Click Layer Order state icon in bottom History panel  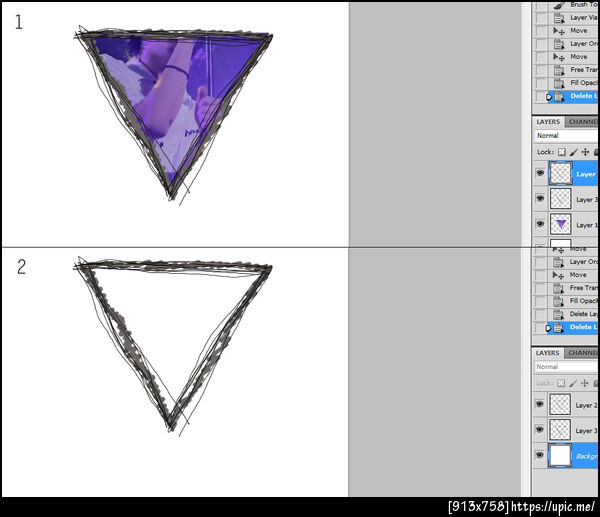(x=558, y=262)
